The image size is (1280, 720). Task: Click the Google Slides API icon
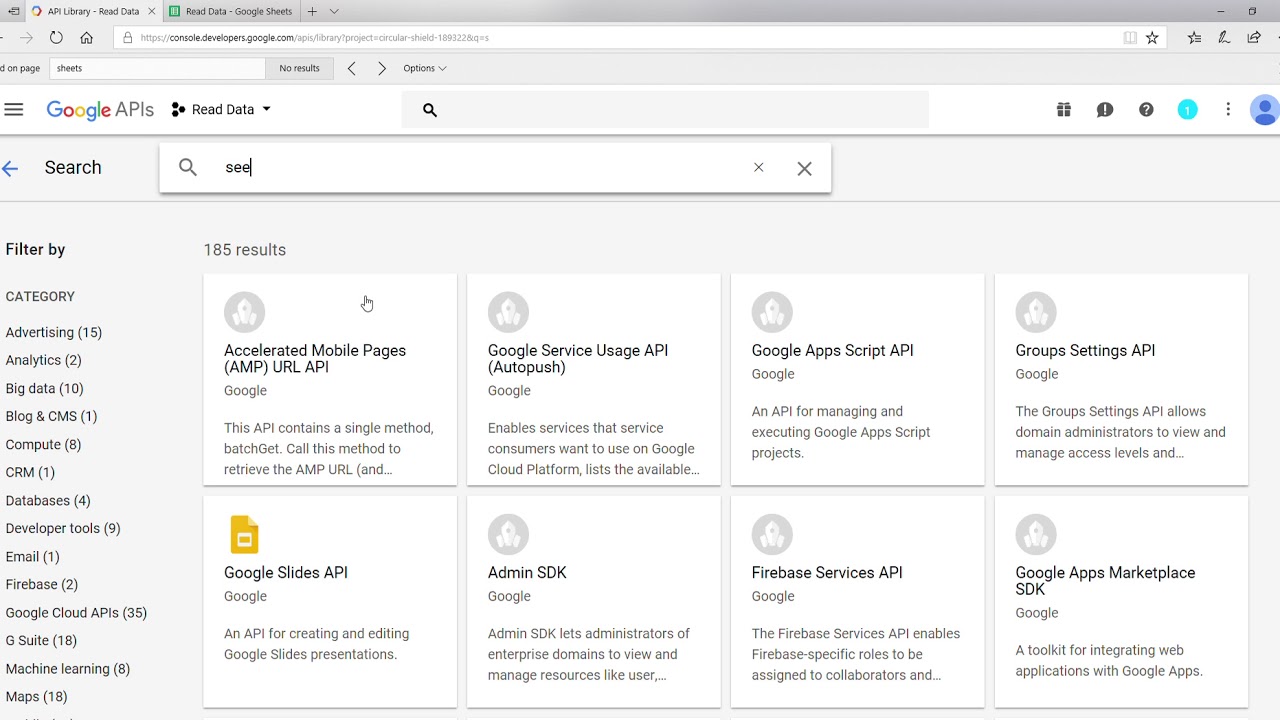click(x=244, y=534)
